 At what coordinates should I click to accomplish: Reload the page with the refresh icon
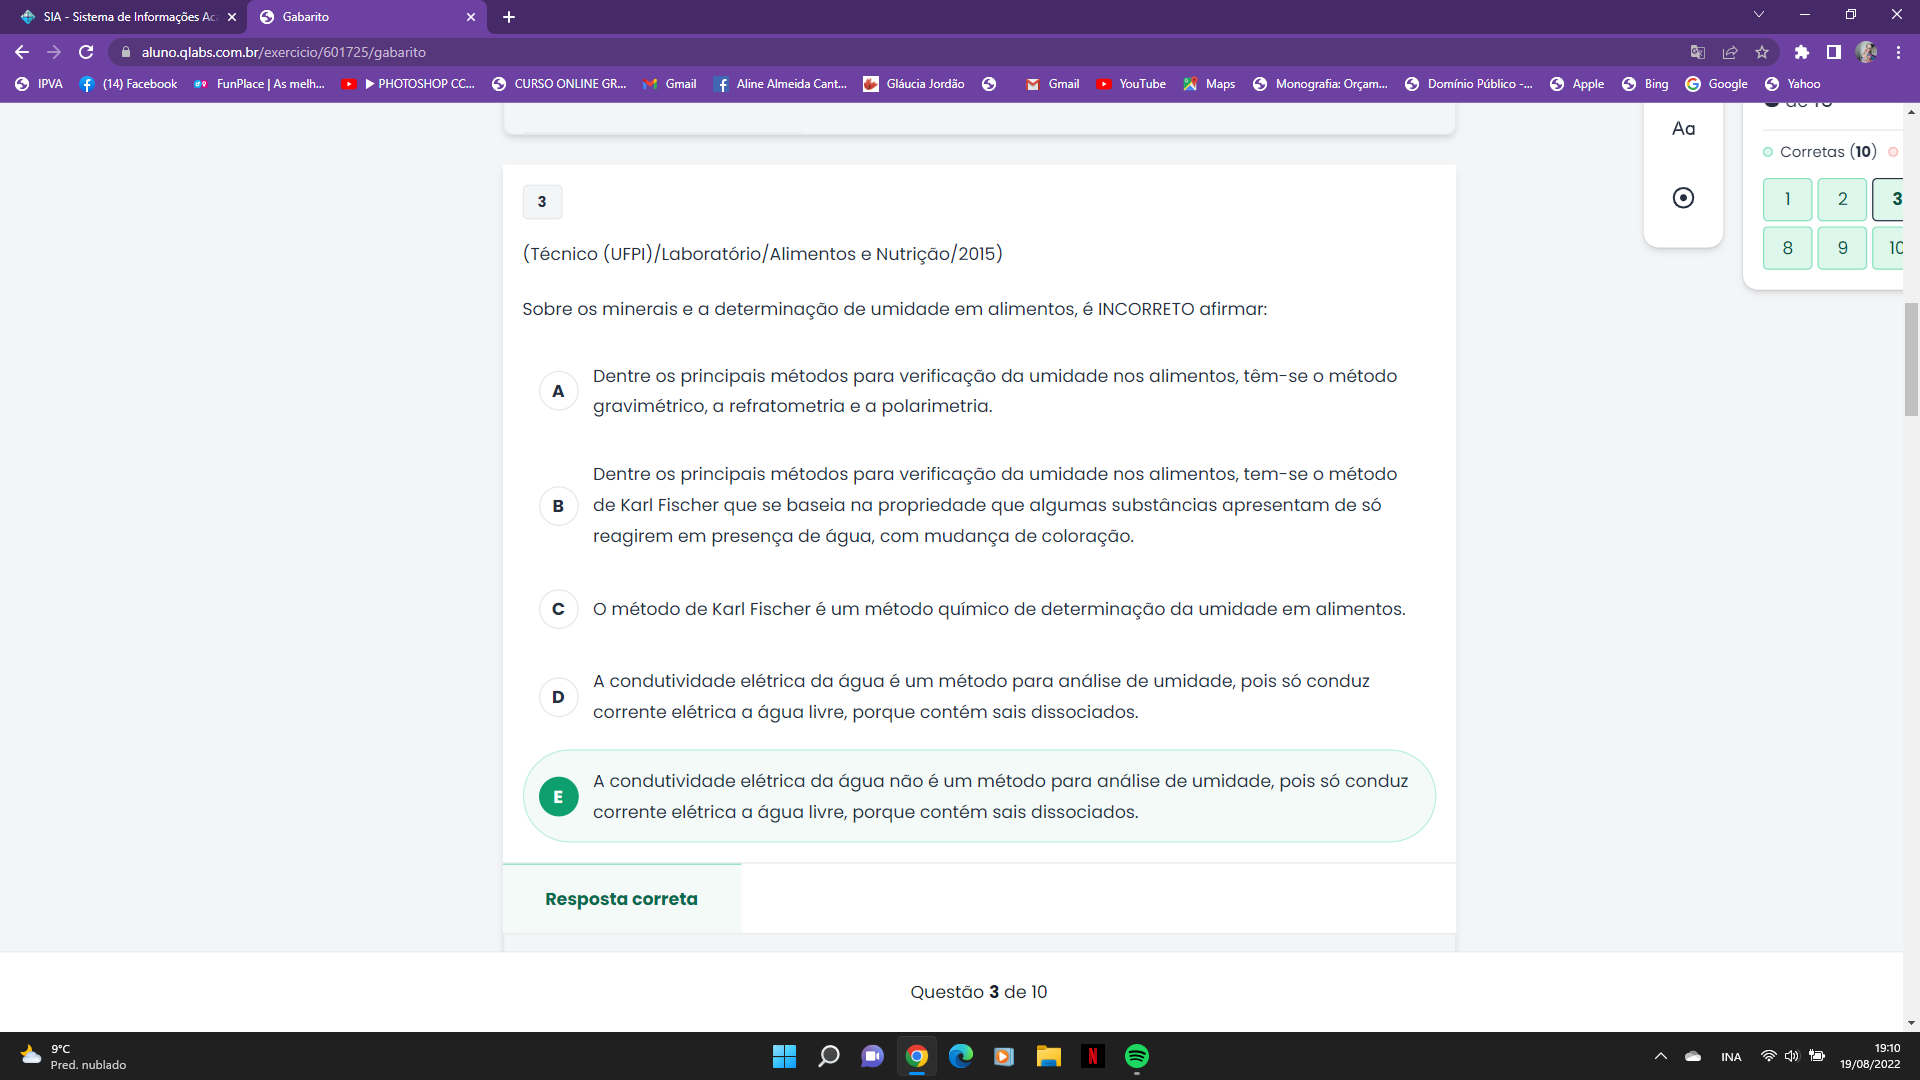(x=86, y=52)
